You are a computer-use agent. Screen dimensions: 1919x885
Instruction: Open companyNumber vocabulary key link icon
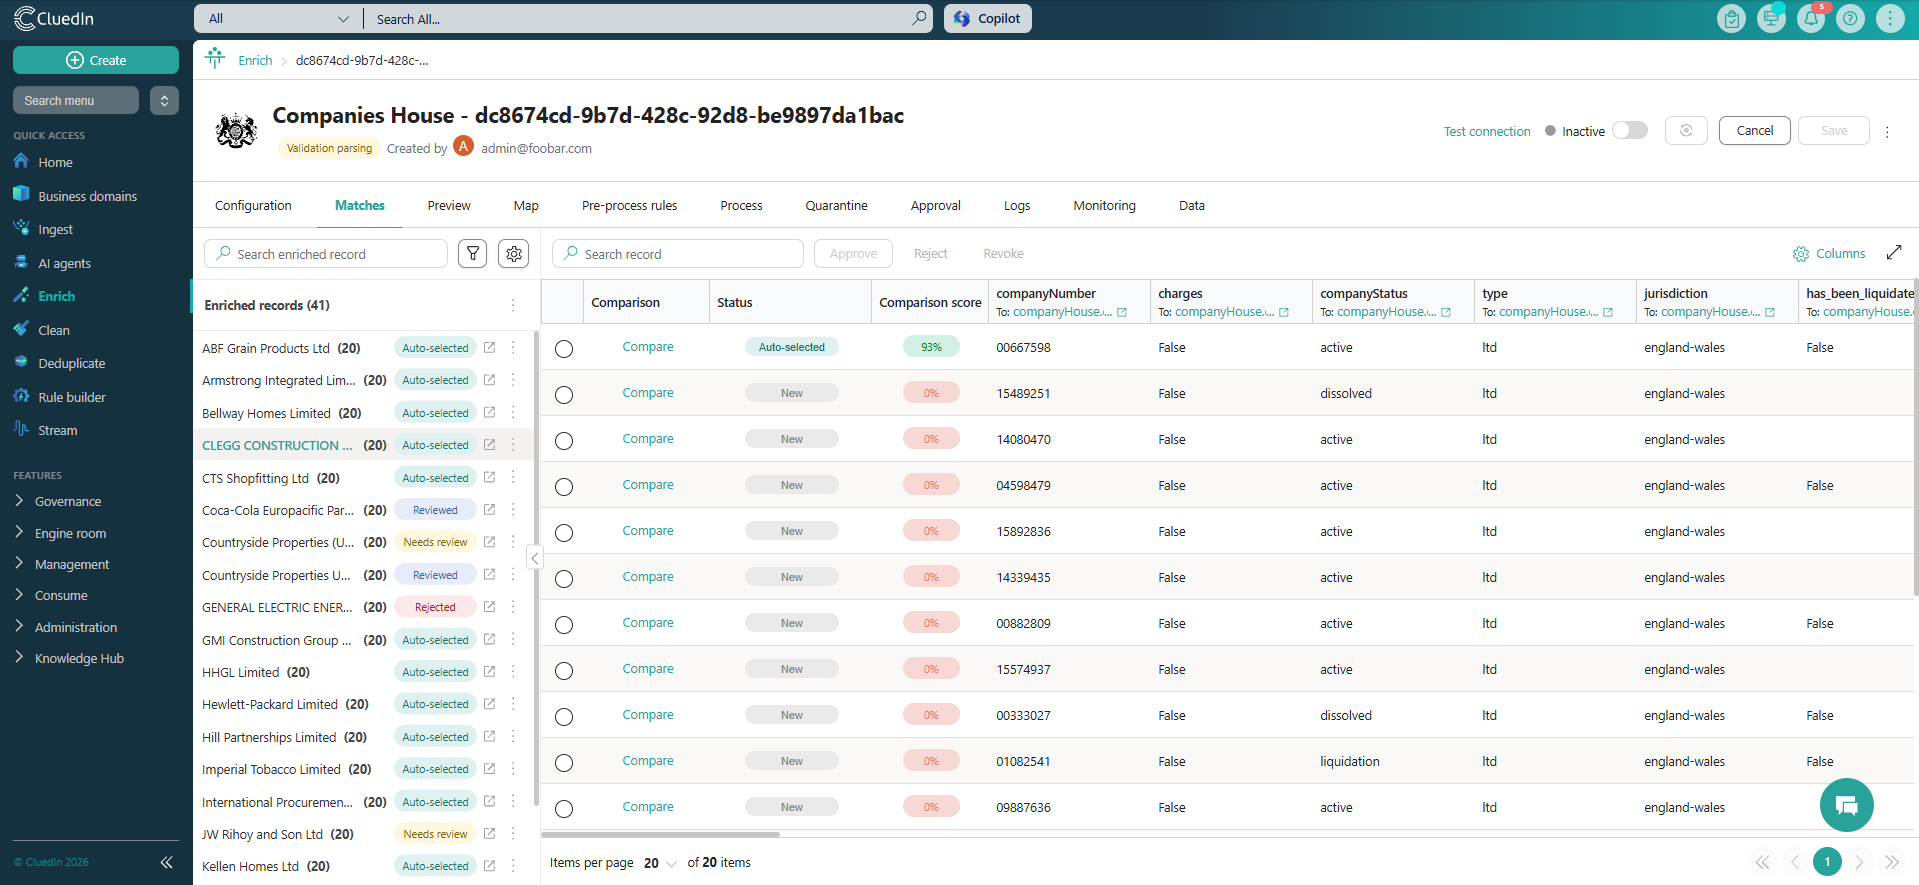(x=1122, y=313)
